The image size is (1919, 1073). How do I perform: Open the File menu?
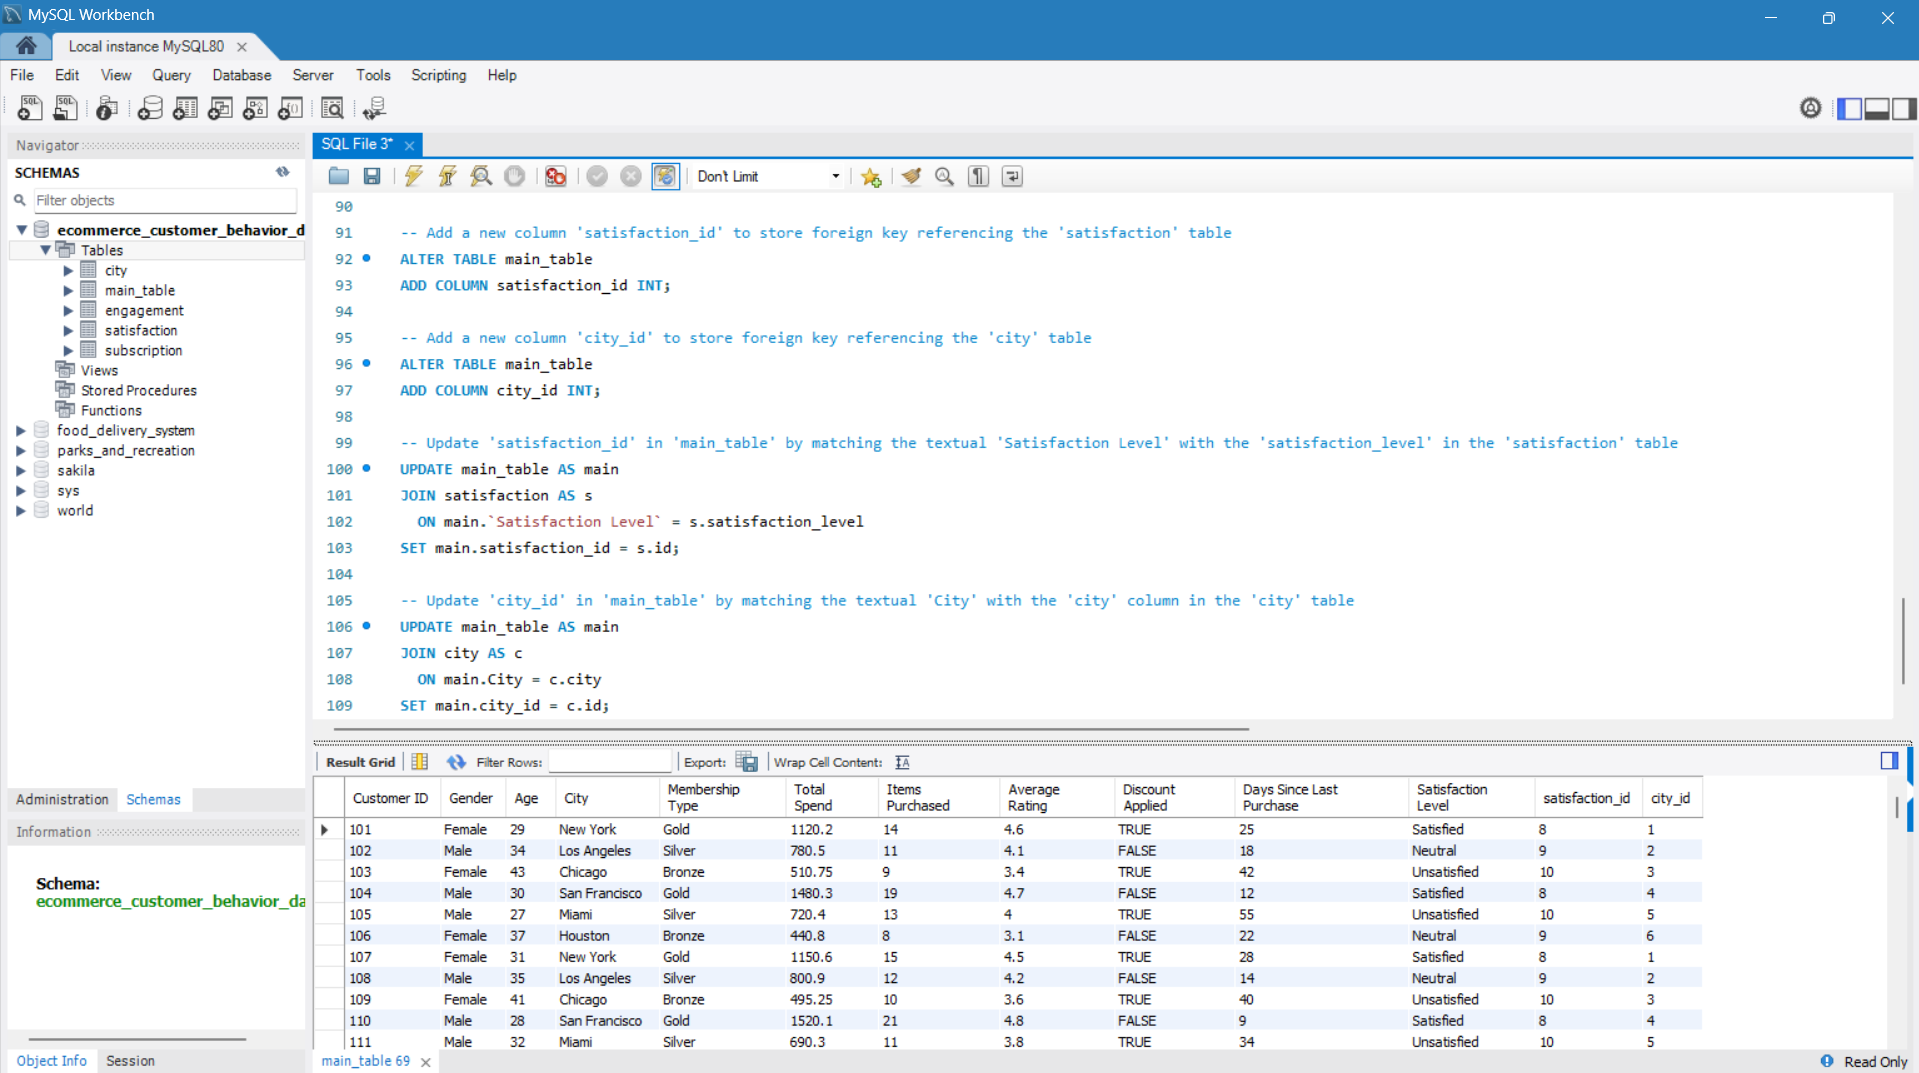22,75
